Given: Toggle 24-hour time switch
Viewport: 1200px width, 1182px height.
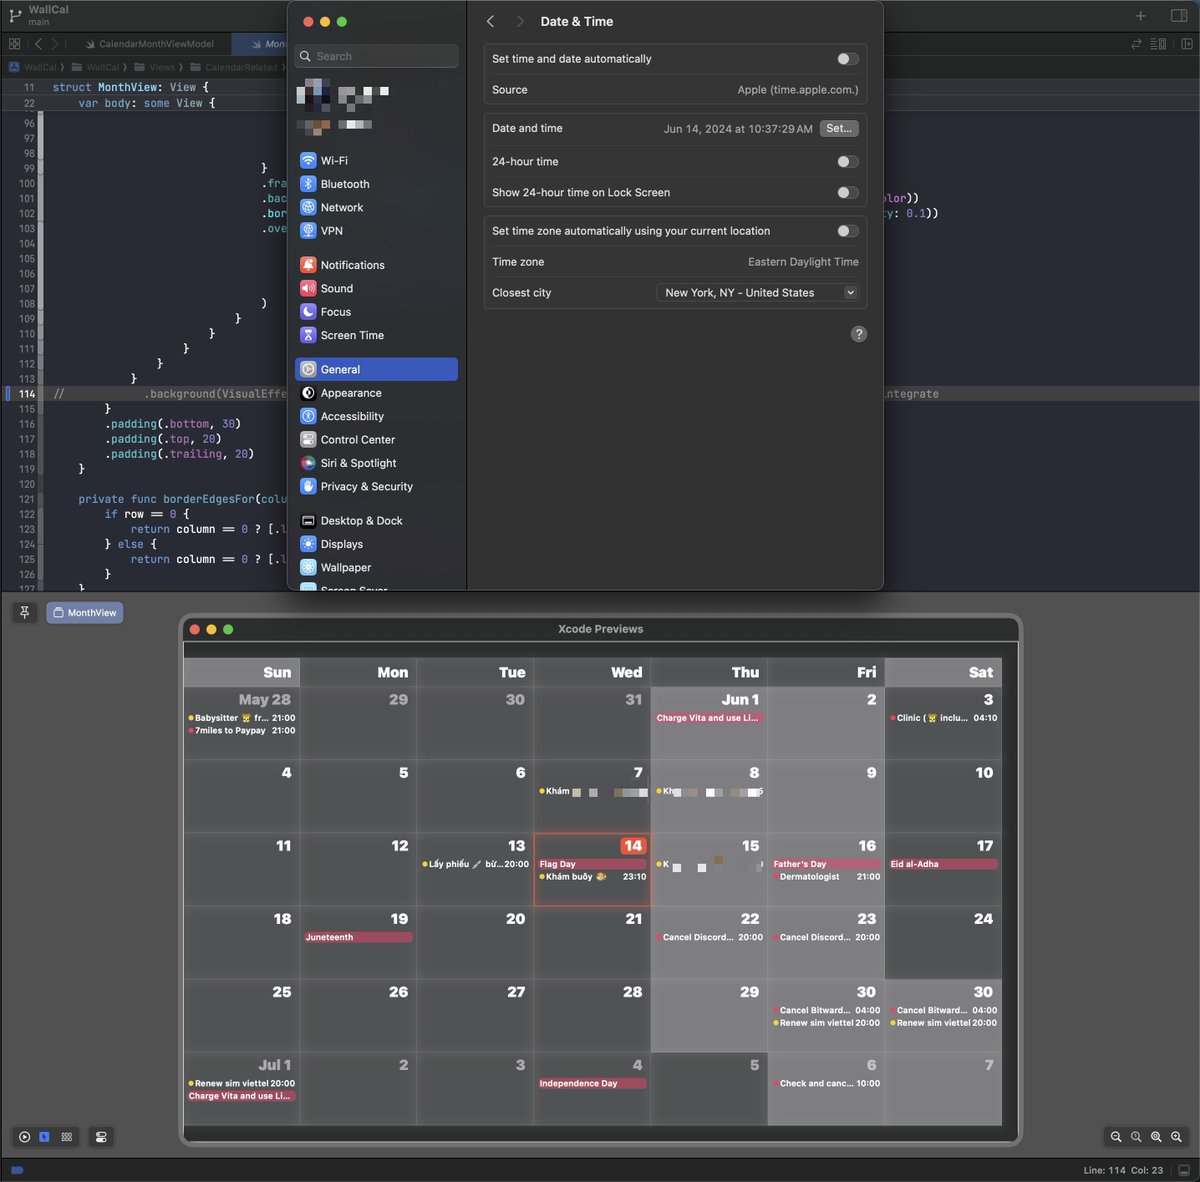Looking at the screenshot, I should tap(847, 162).
